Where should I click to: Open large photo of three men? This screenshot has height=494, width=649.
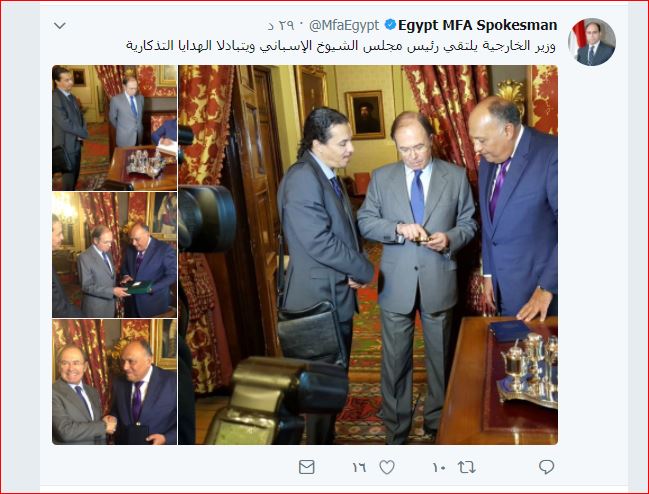pos(368,255)
